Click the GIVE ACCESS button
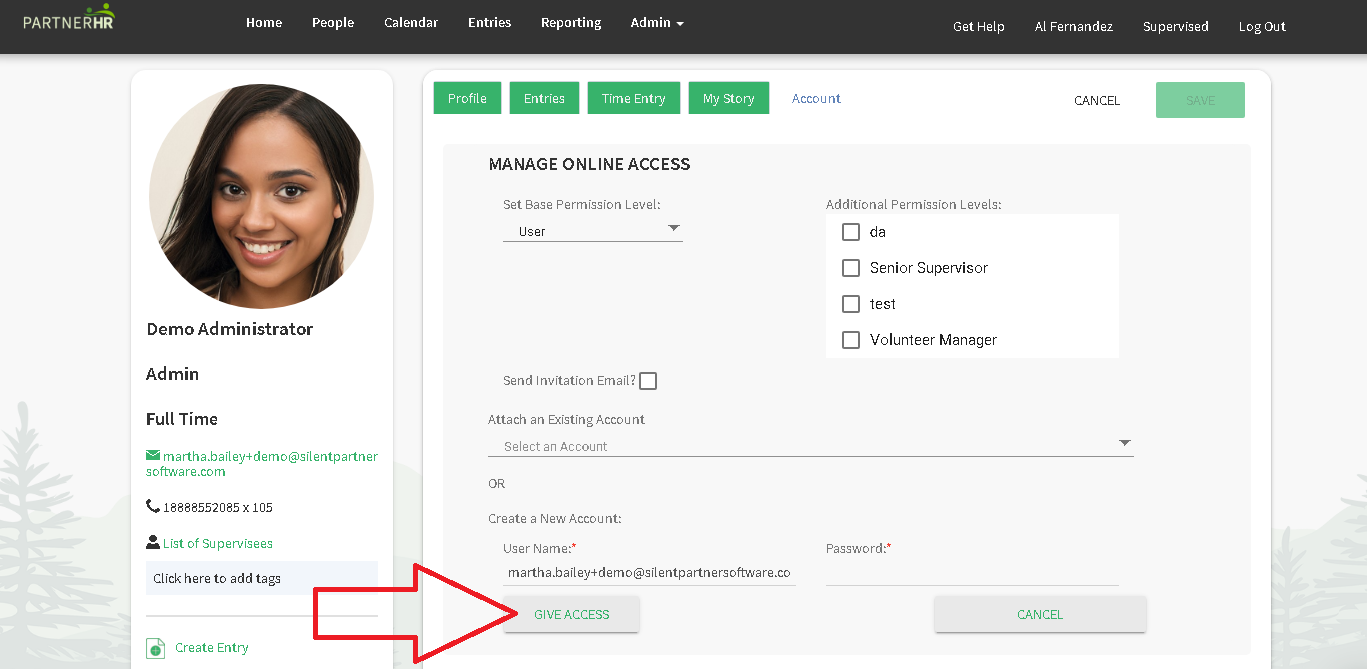Screen dimensions: 1367x669 point(572,615)
